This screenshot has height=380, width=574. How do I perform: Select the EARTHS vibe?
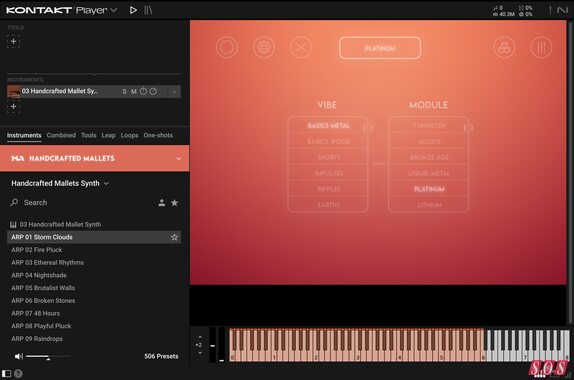(328, 205)
